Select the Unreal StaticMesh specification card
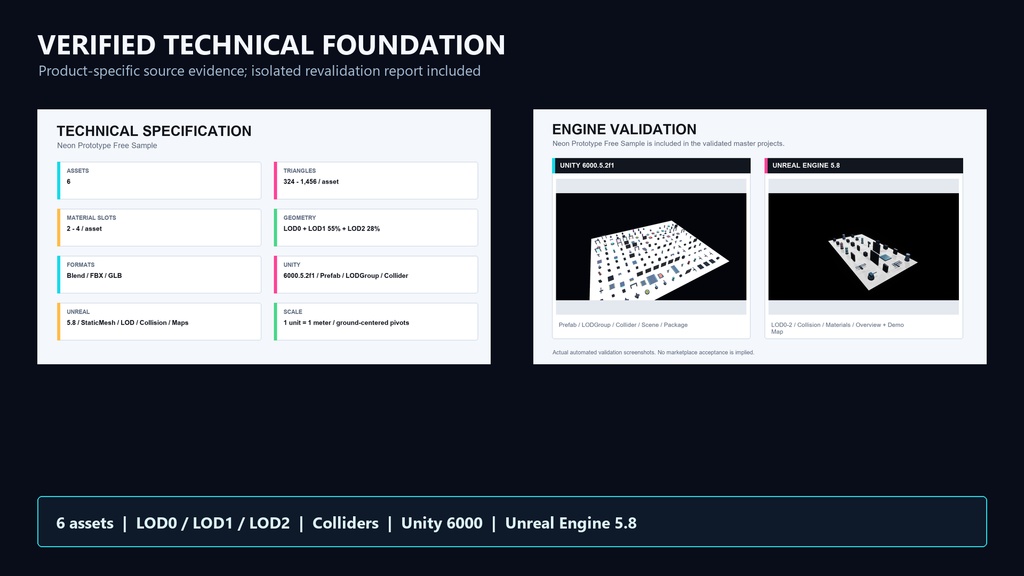Image resolution: width=1024 pixels, height=576 pixels. click(x=159, y=321)
